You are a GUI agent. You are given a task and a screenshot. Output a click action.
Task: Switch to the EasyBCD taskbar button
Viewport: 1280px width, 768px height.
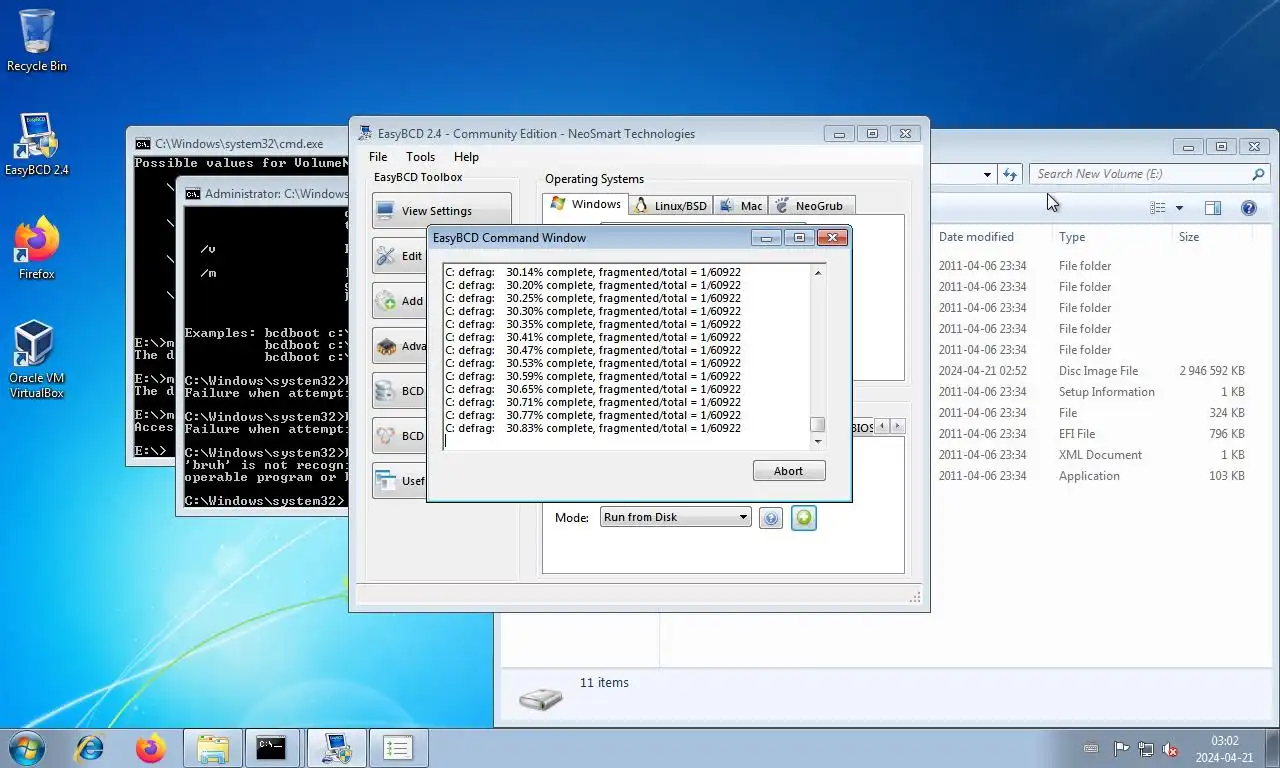click(335, 747)
